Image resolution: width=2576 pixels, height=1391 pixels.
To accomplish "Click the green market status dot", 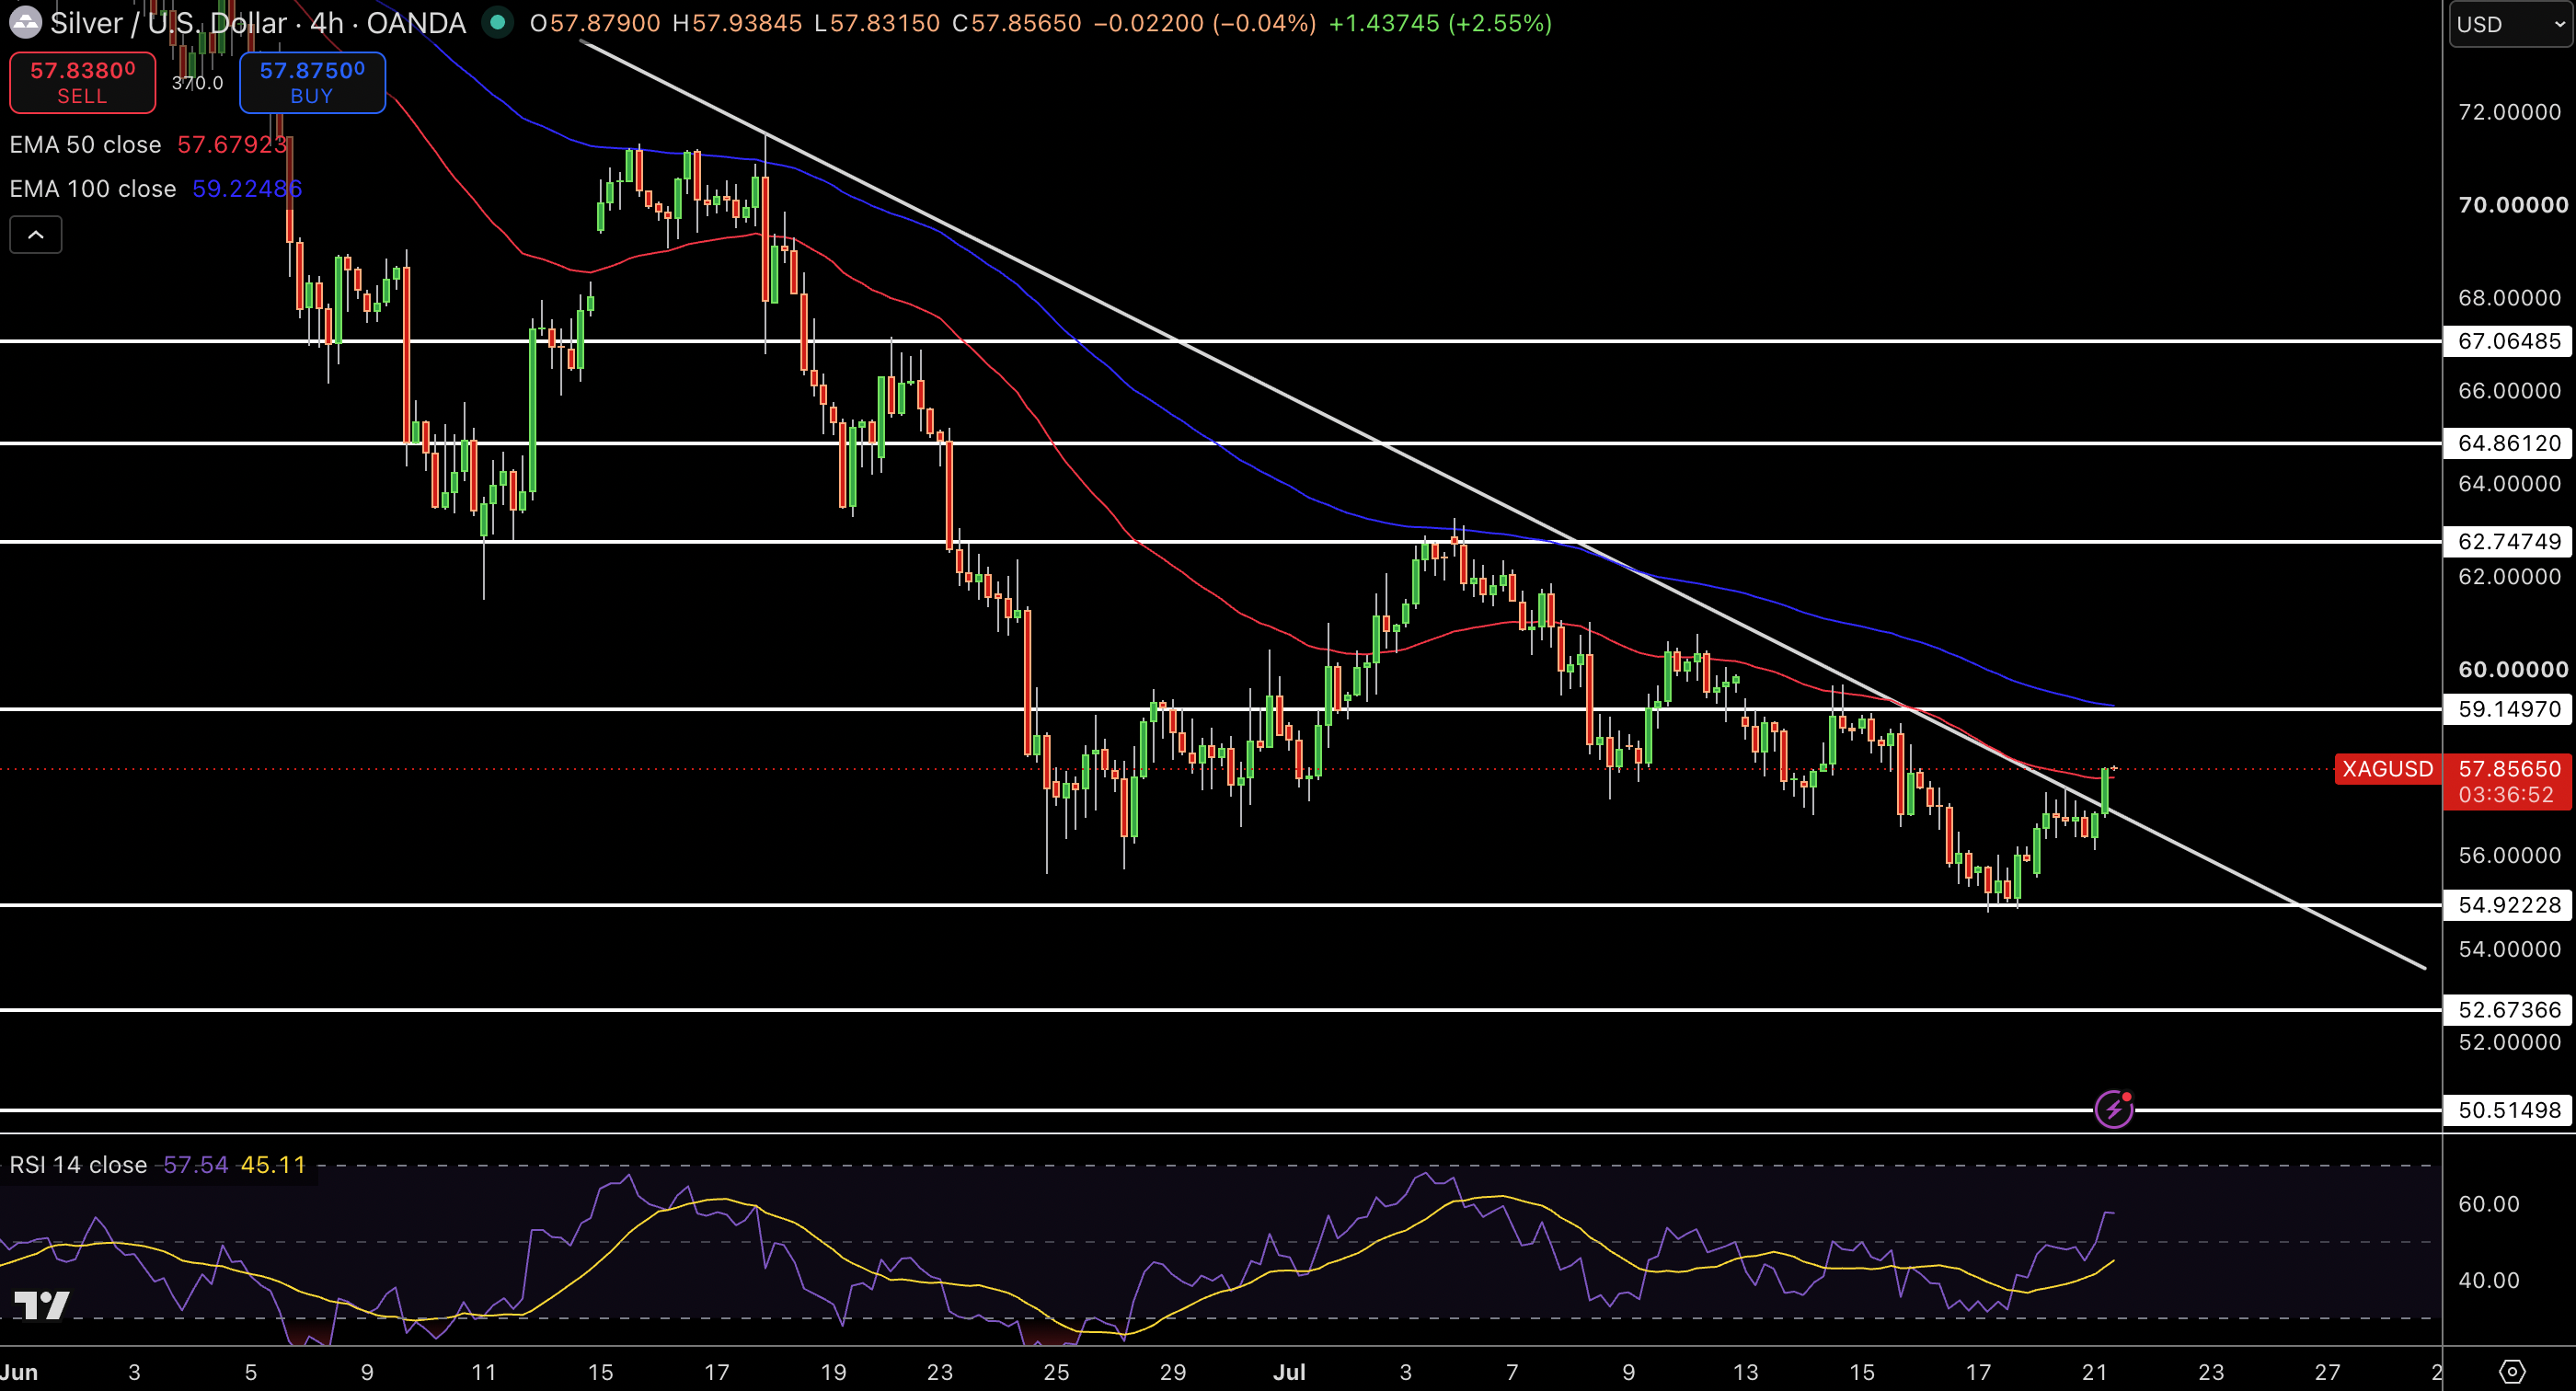I will click(x=497, y=22).
